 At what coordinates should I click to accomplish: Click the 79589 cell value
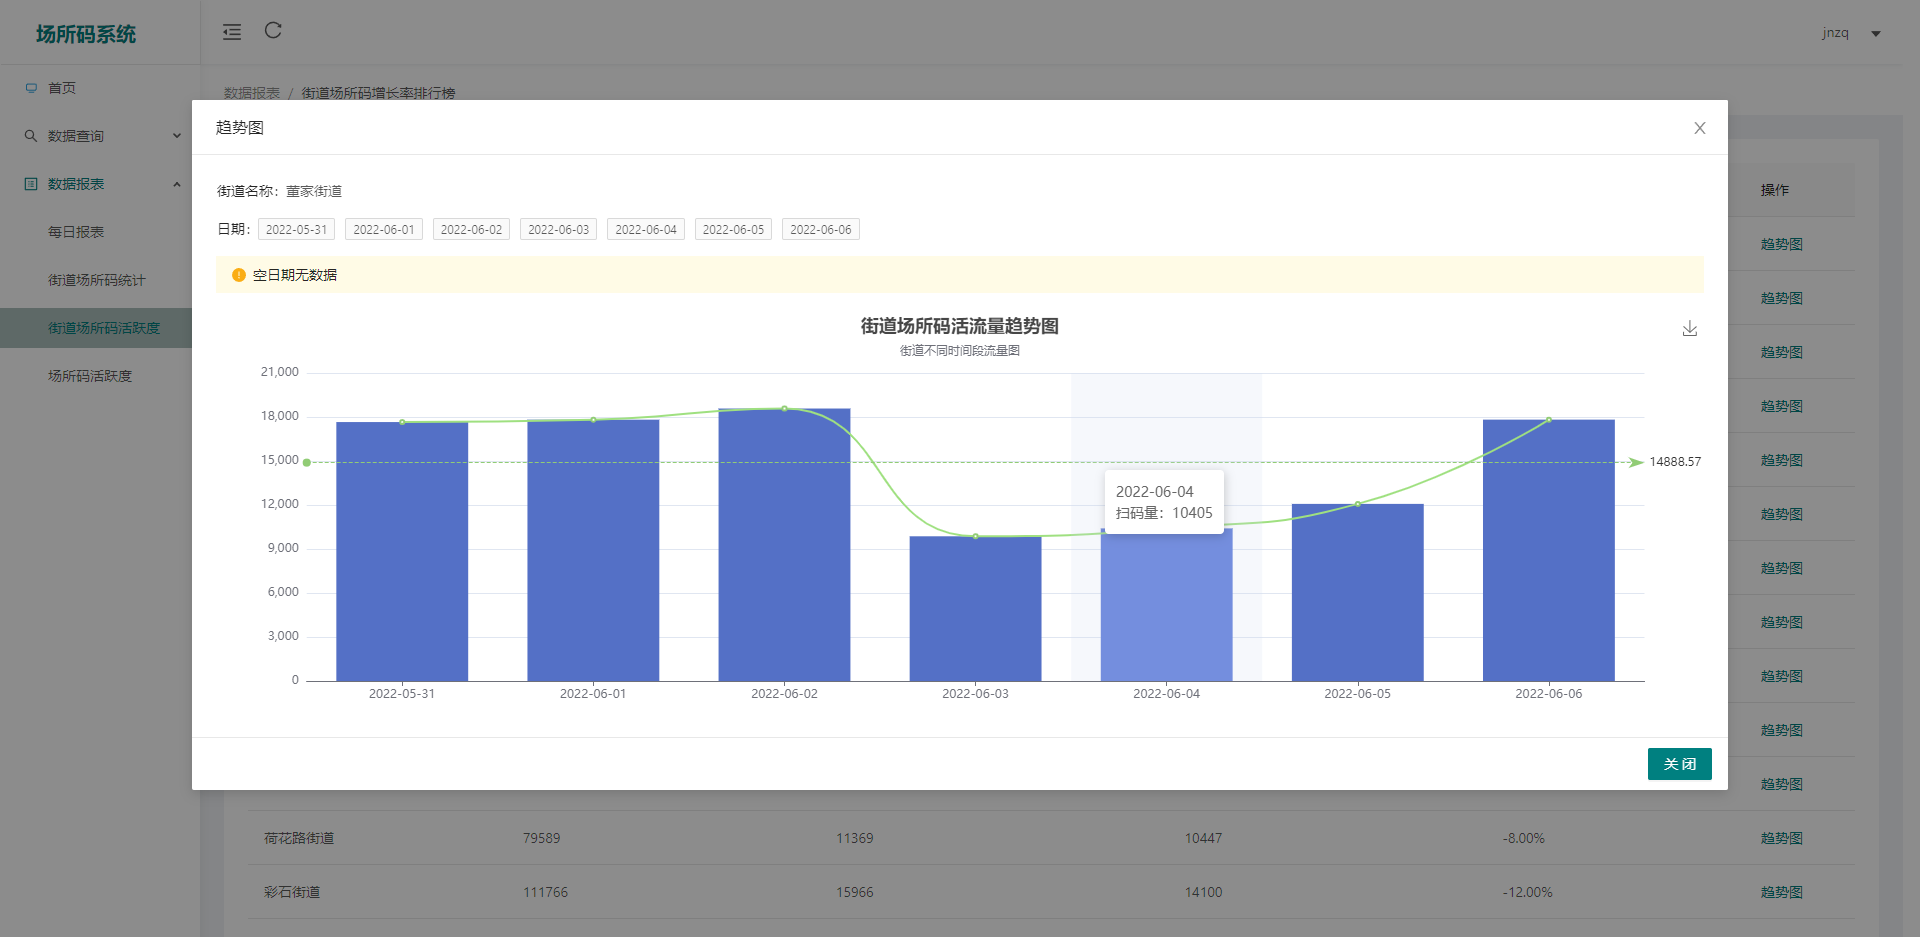tap(541, 838)
